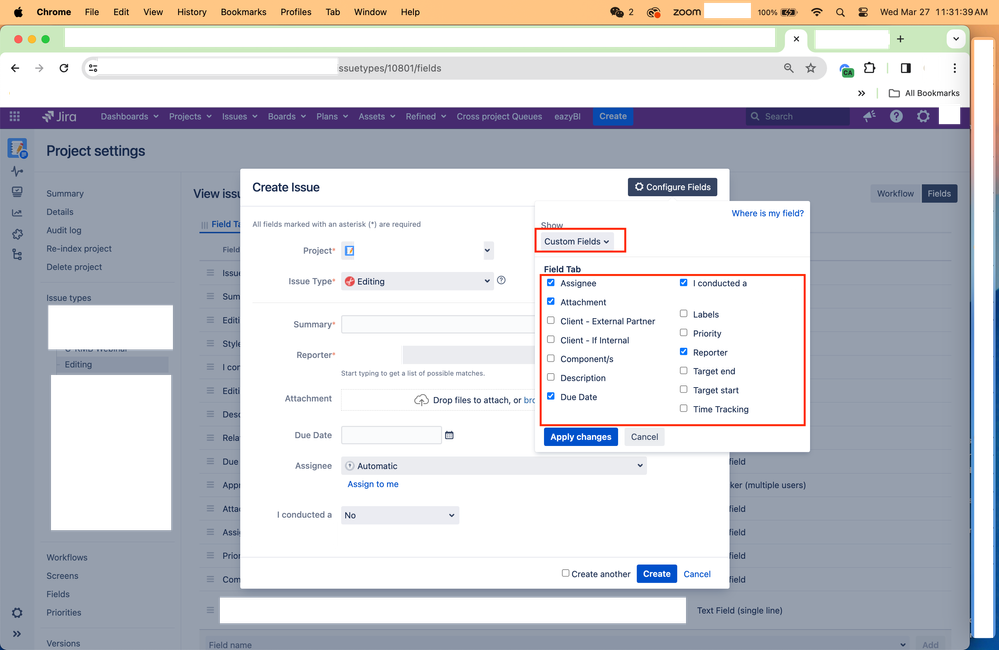Viewport: 999px width, 650px height.
Task: Open the reports chart icon in sidebar
Action: pyautogui.click(x=17, y=213)
